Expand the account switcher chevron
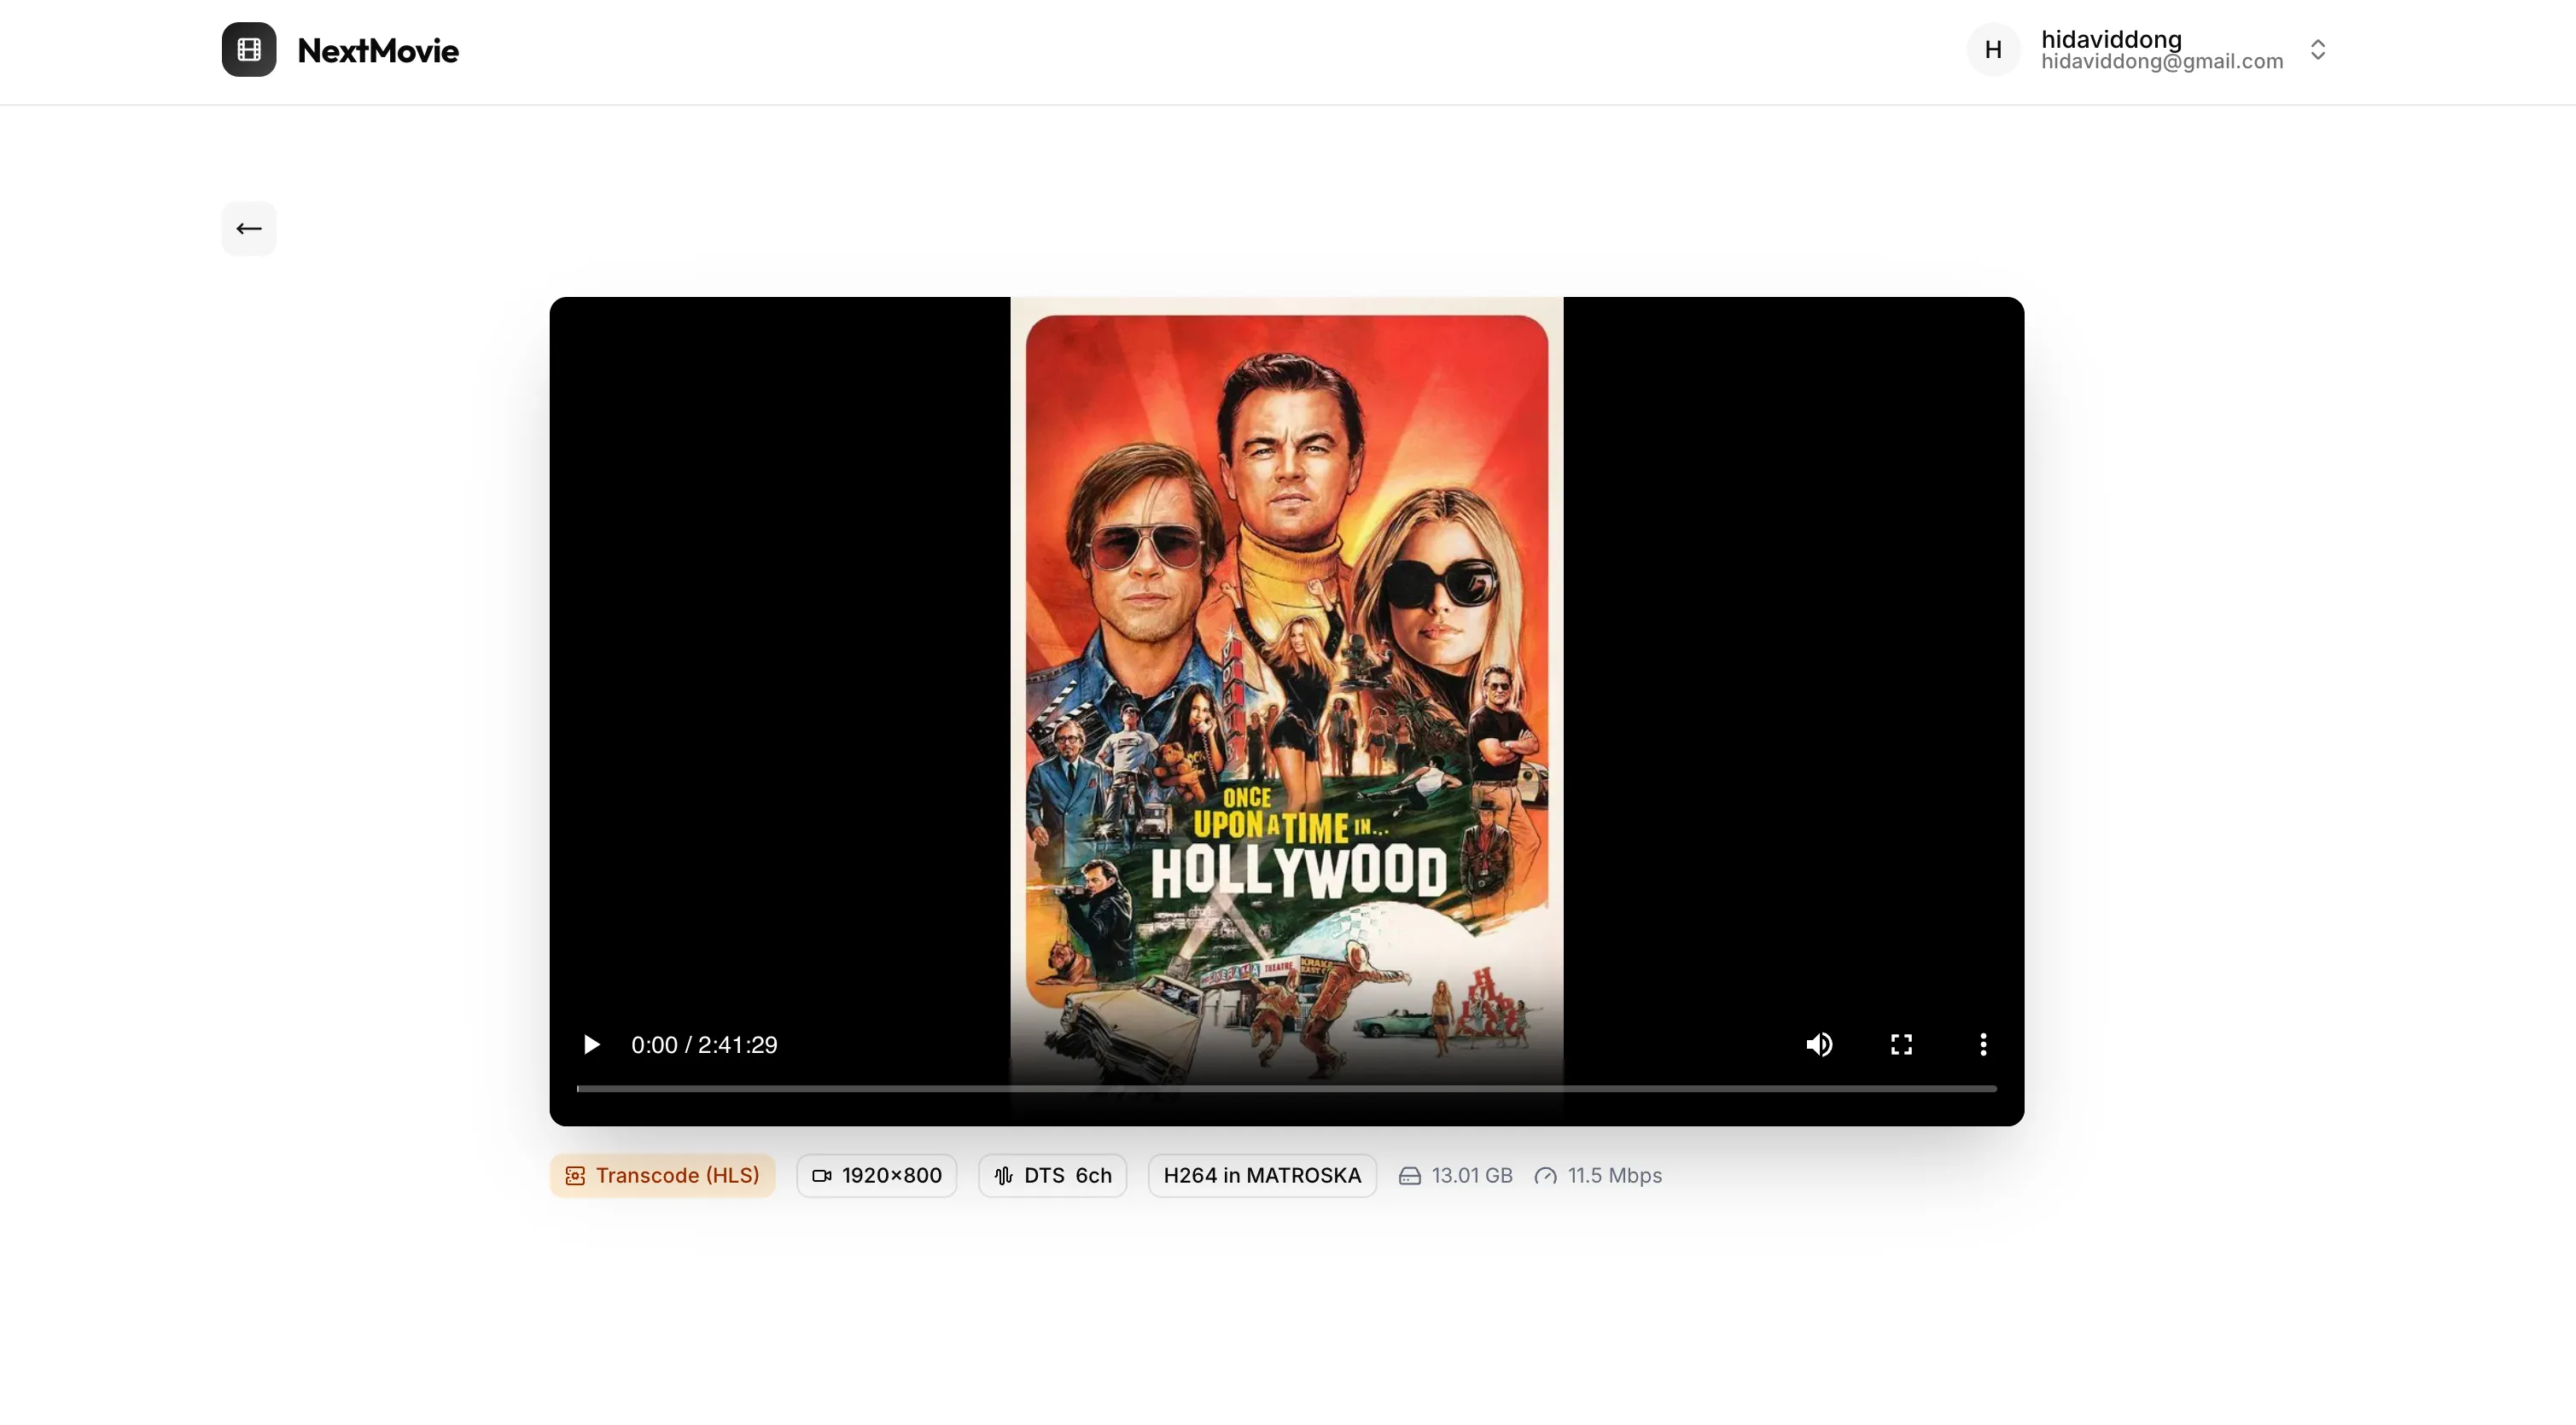The height and width of the screenshot is (1425, 2576). click(2318, 50)
